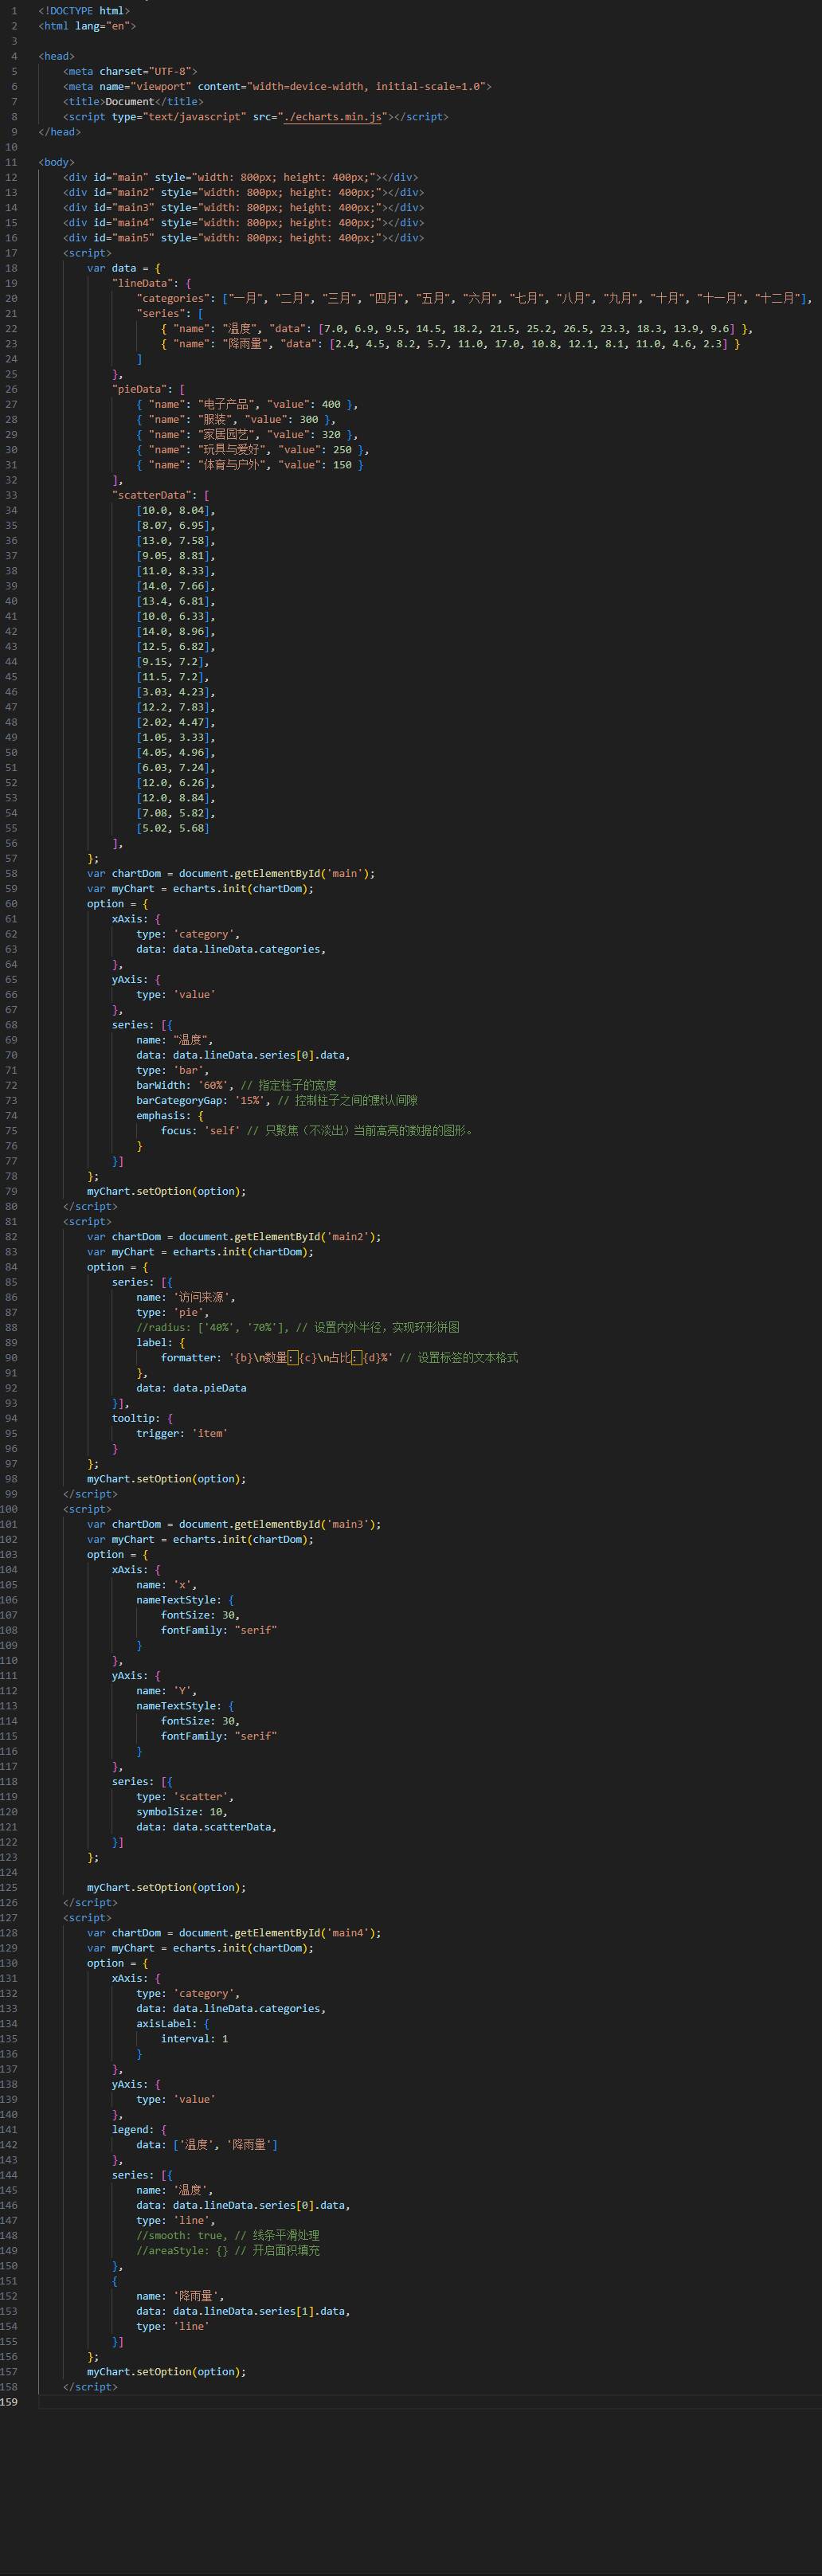This screenshot has height=2576, width=822.
Task: Click the commented //areaStyle line
Action: click(x=228, y=2252)
